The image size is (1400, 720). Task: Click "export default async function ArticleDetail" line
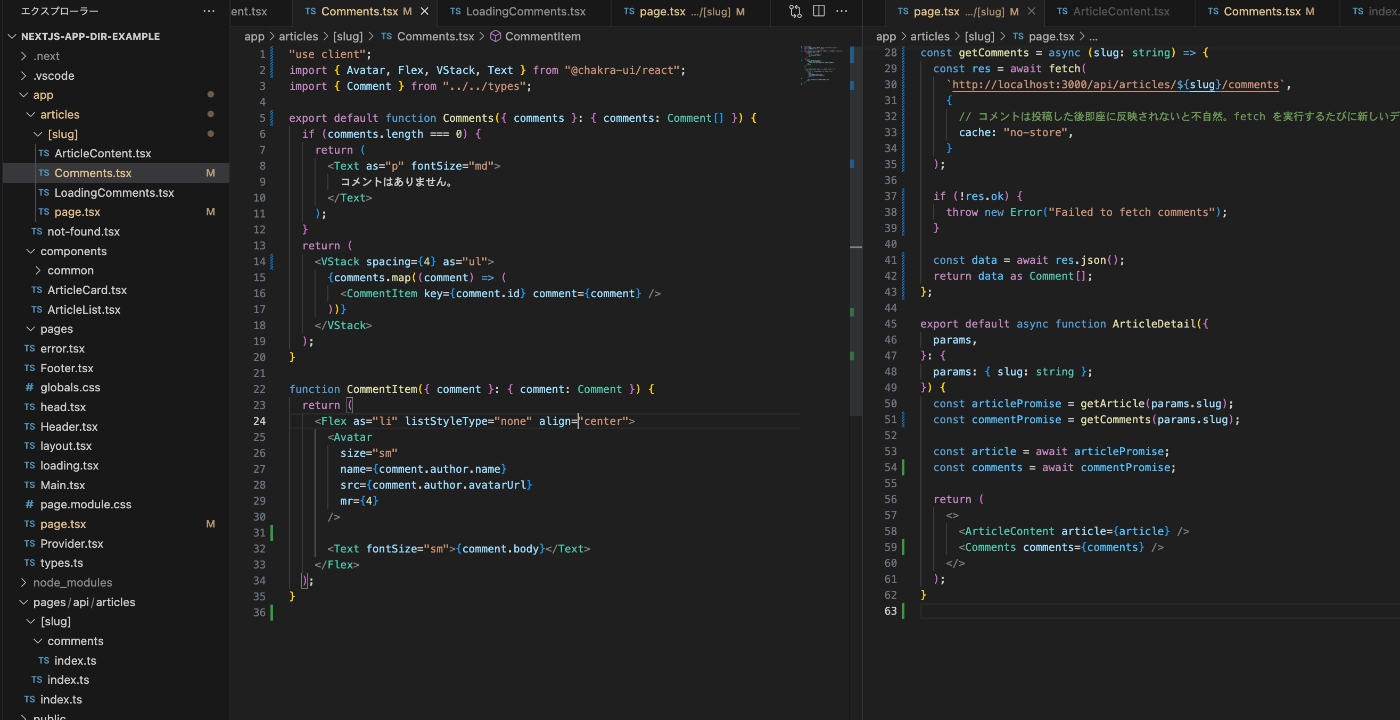1062,324
